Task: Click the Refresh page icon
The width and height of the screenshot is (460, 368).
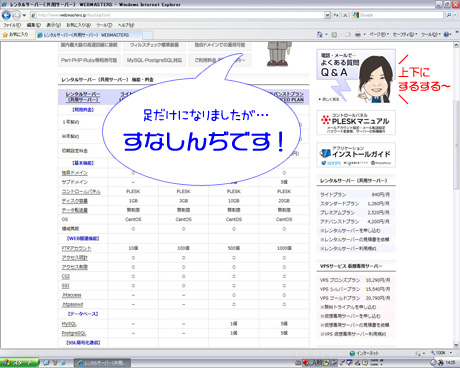Action: pyautogui.click(x=336, y=15)
